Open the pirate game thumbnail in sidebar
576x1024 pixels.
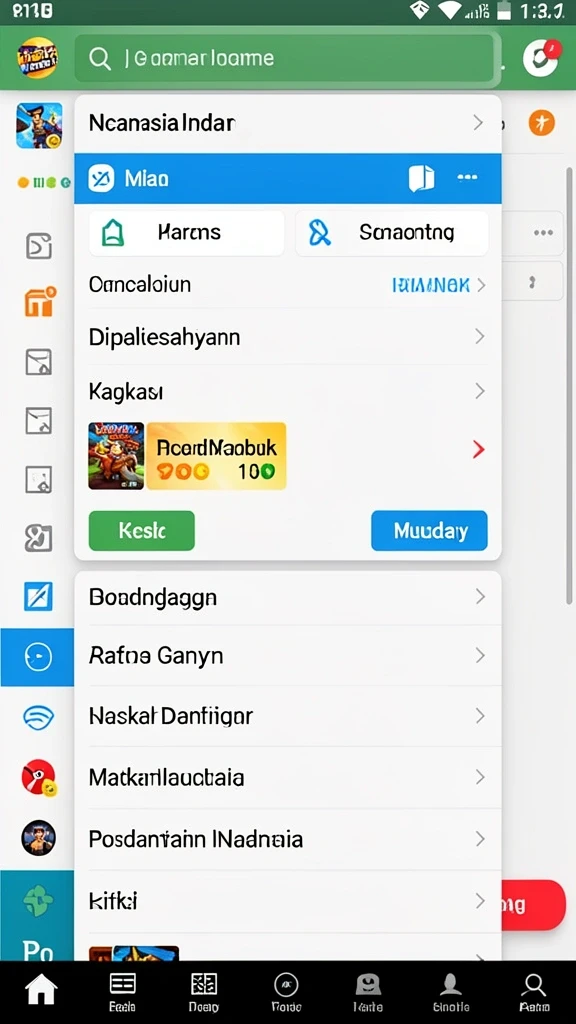[39, 125]
